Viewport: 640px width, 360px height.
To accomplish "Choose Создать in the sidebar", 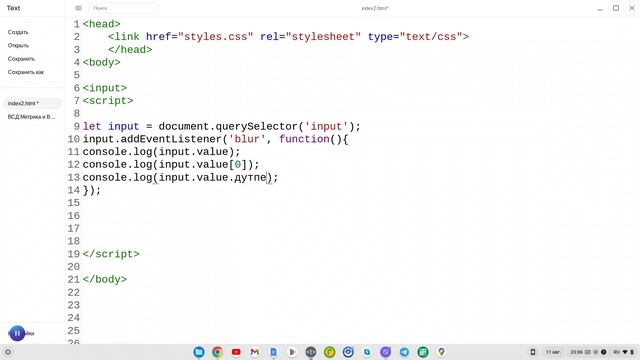I will [x=18, y=32].
